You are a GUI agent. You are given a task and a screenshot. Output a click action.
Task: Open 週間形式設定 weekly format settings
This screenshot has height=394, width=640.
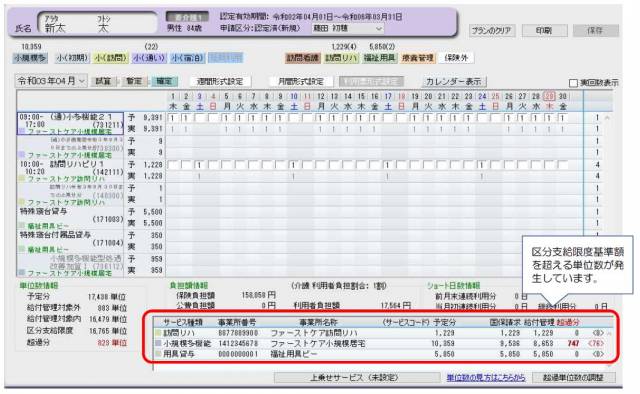(x=220, y=82)
